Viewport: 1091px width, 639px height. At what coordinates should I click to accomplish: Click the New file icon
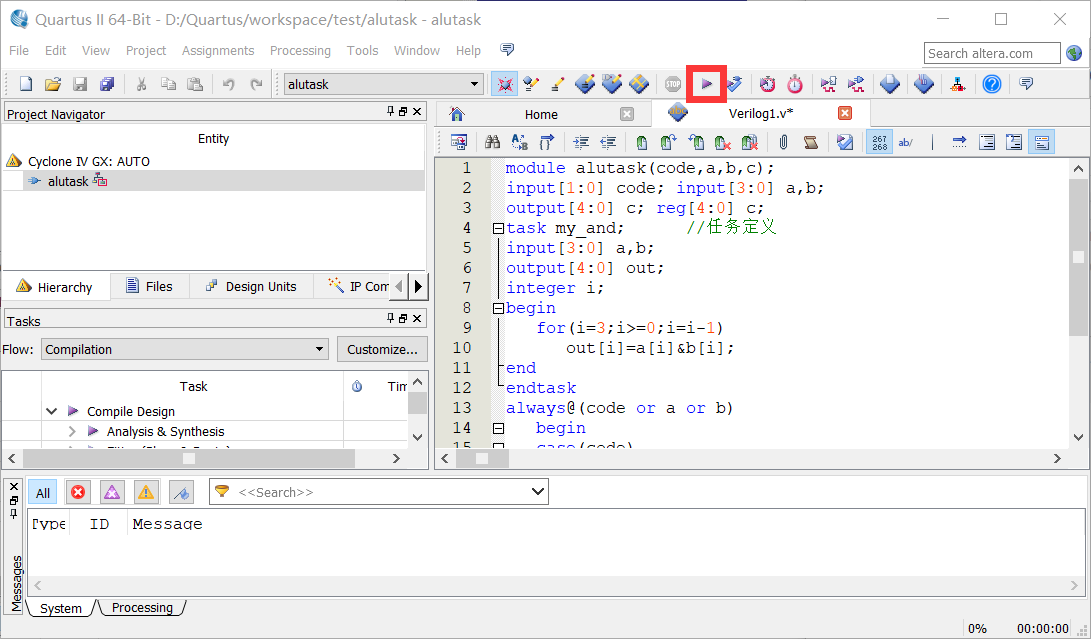click(26, 84)
